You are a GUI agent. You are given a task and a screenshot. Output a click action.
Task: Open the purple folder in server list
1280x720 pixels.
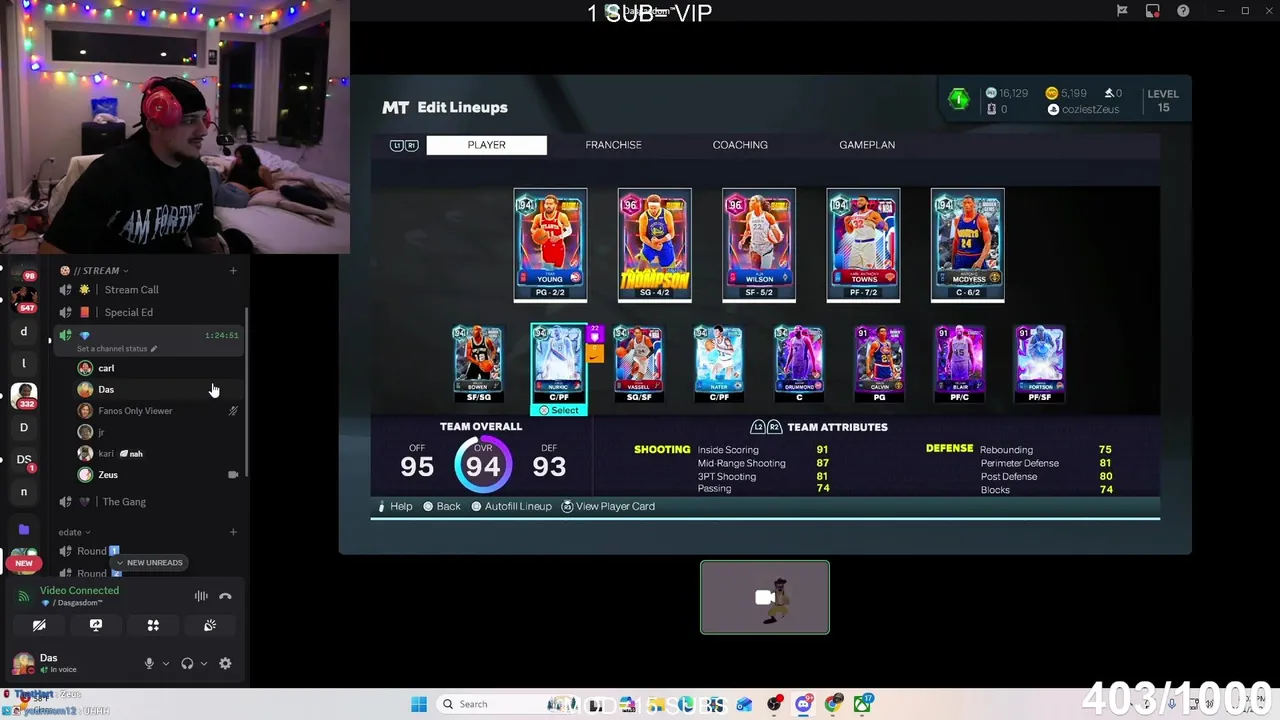[x=23, y=529]
